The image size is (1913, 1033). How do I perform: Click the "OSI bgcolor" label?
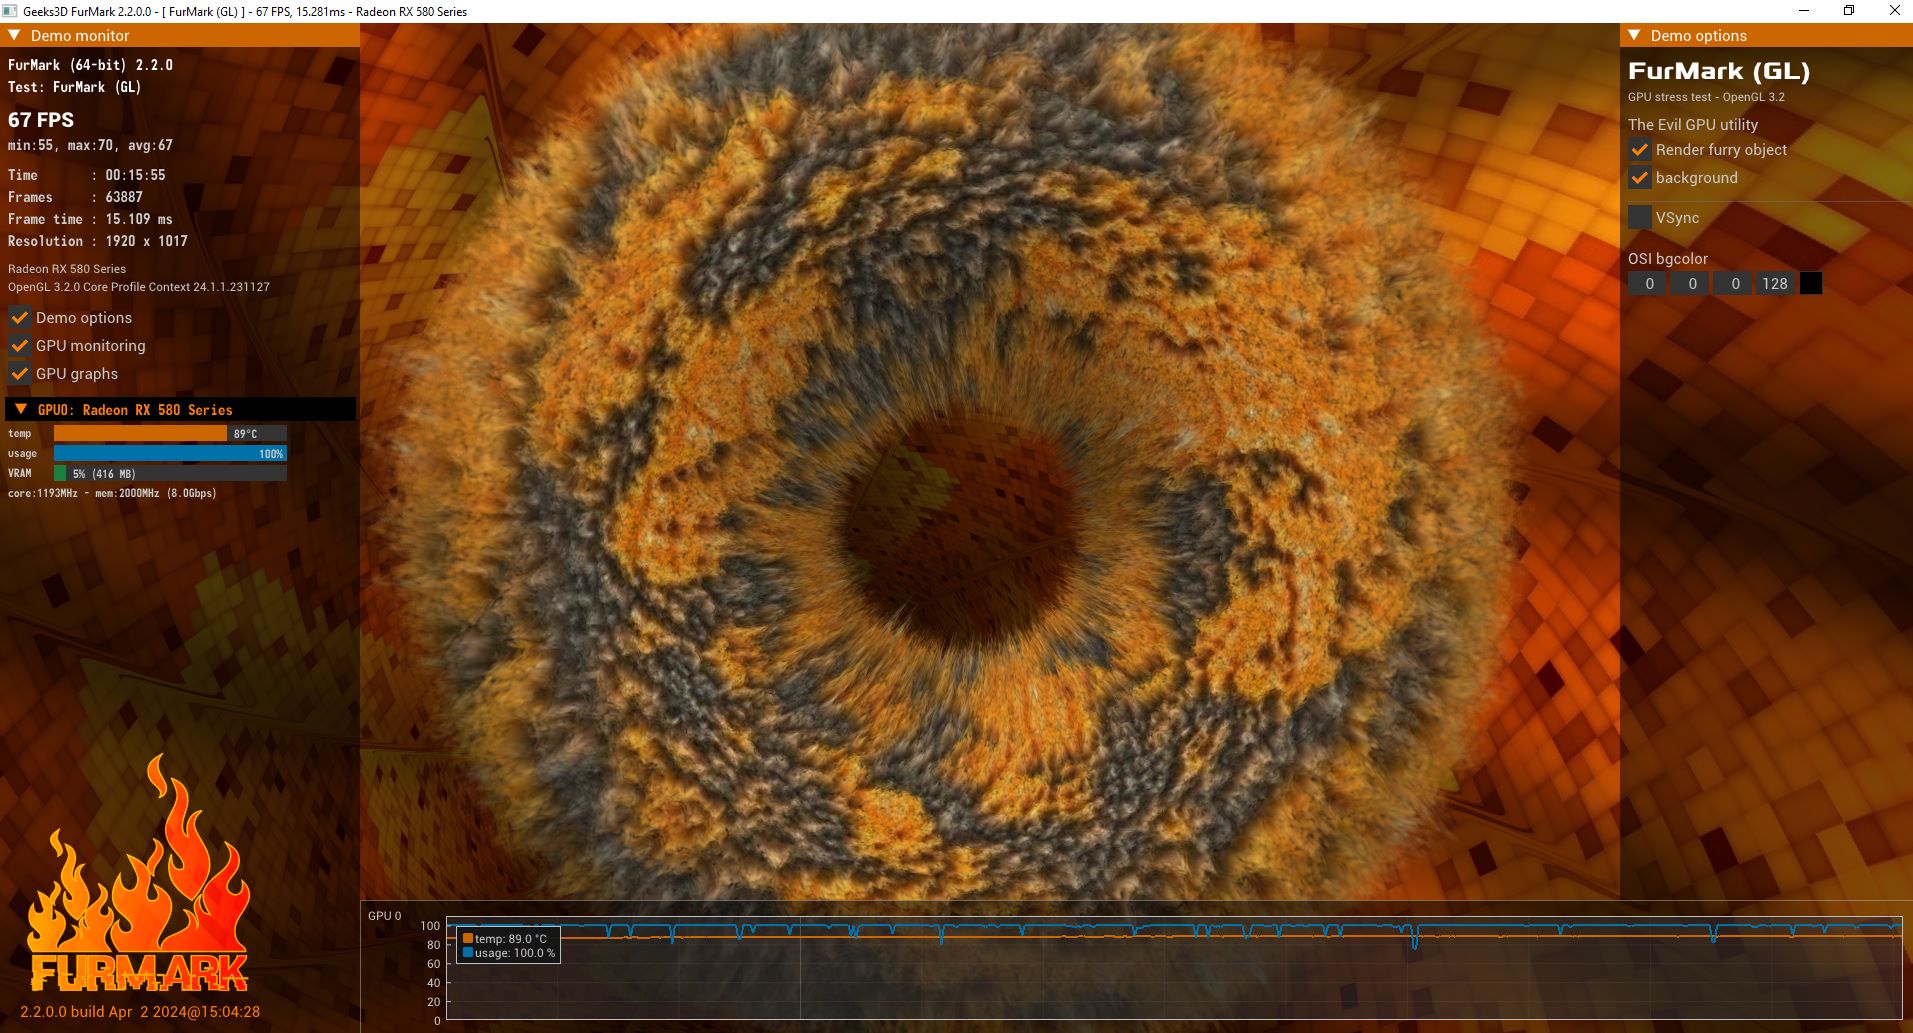(x=1668, y=259)
